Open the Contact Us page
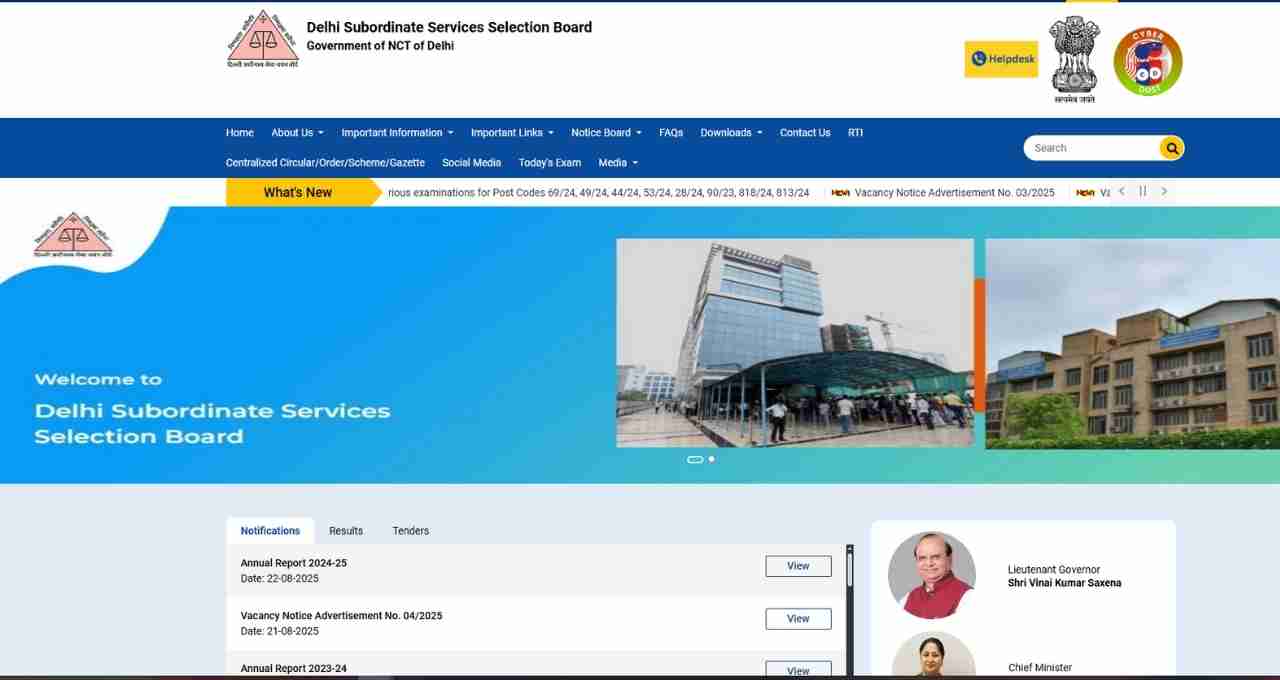 point(805,132)
